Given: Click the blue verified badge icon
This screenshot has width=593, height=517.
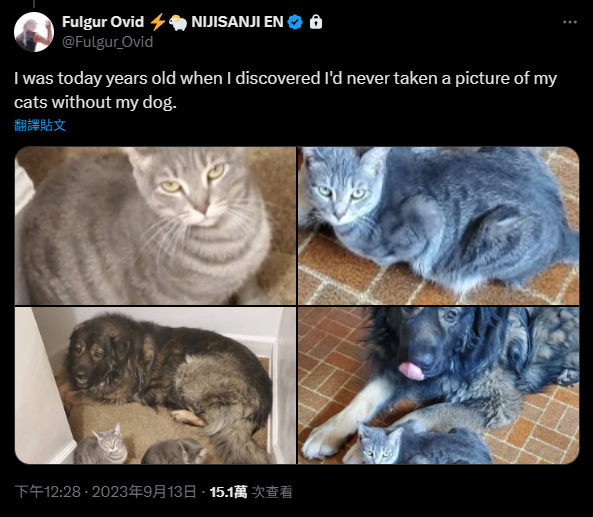Looking at the screenshot, I should (x=295, y=22).
